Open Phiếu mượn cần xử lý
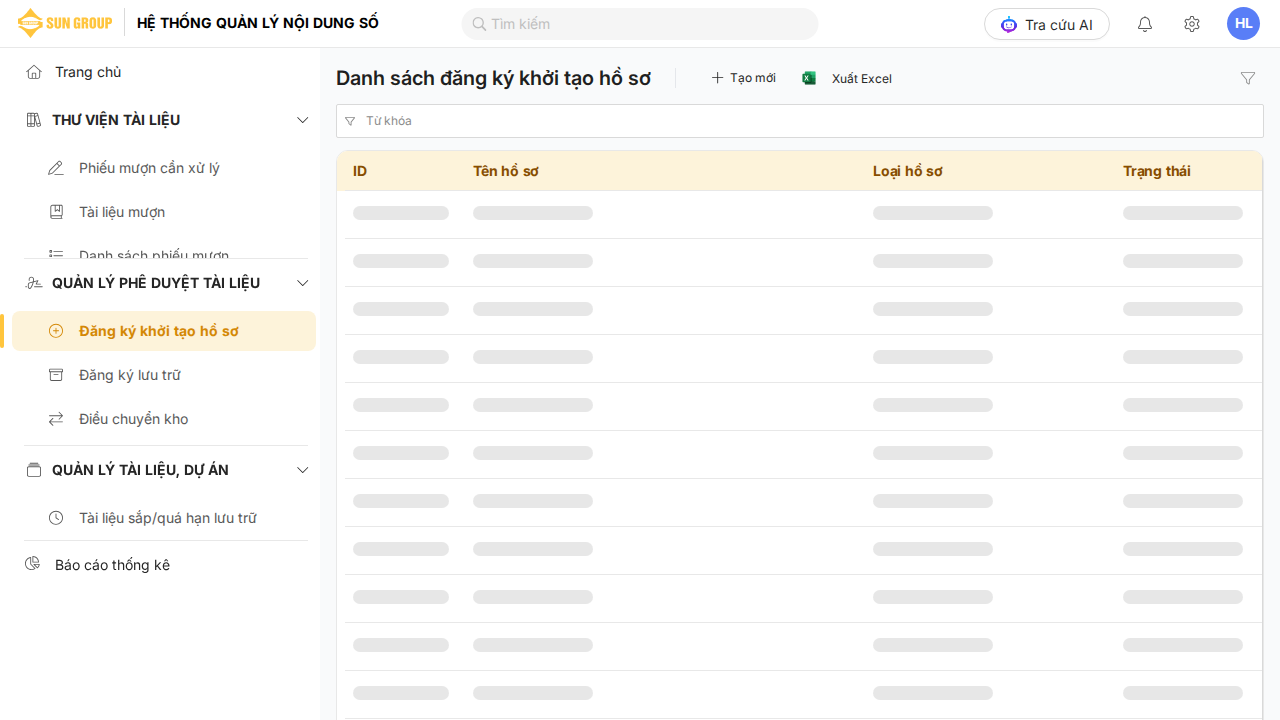The image size is (1280, 720). [x=149, y=168]
